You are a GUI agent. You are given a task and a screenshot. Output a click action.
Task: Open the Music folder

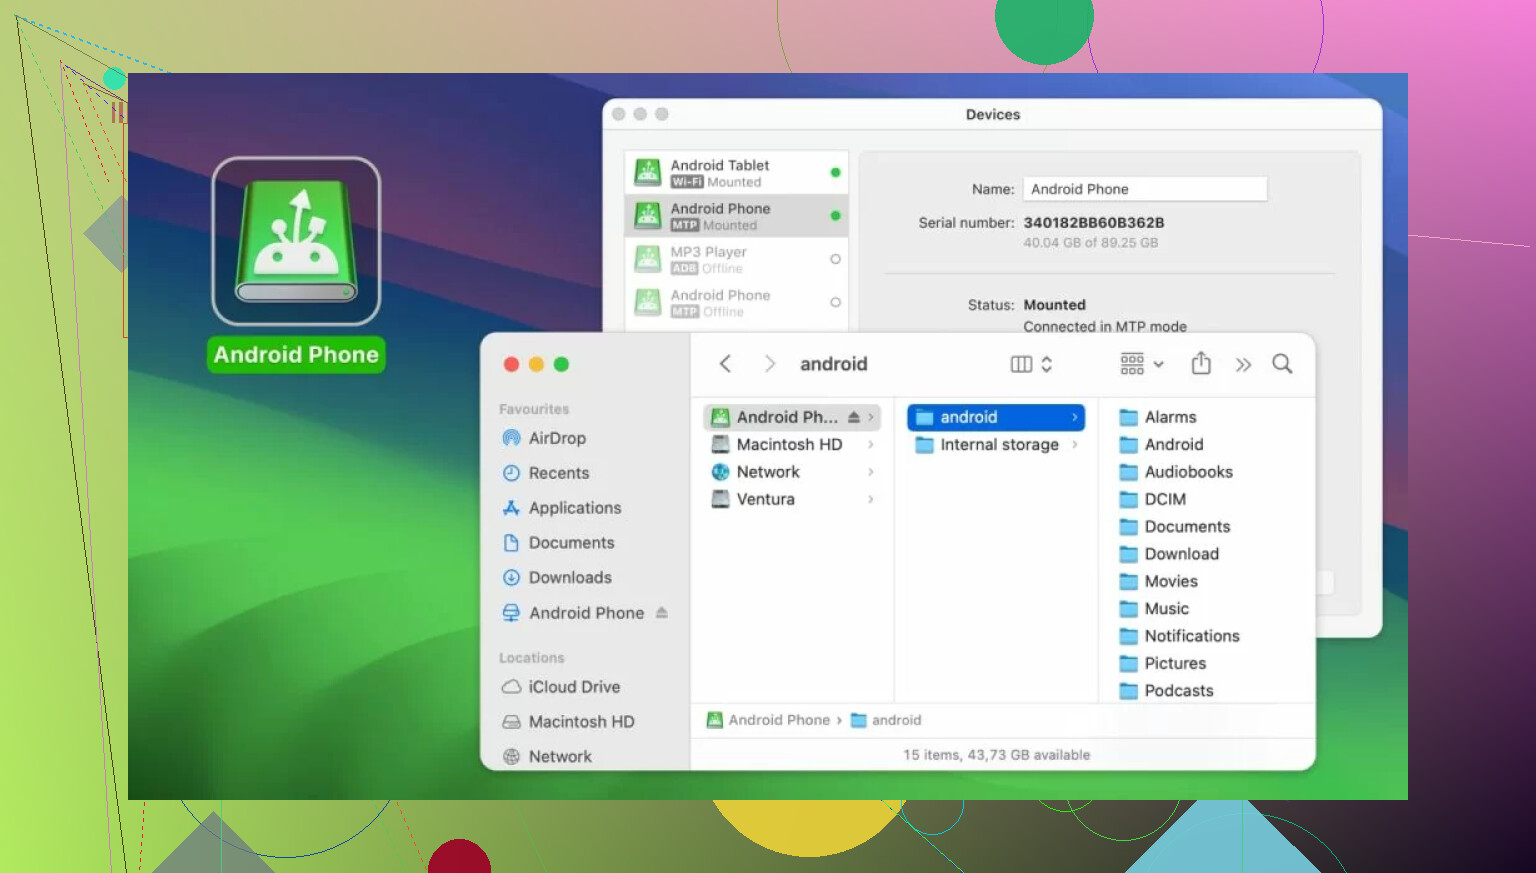coord(1154,609)
